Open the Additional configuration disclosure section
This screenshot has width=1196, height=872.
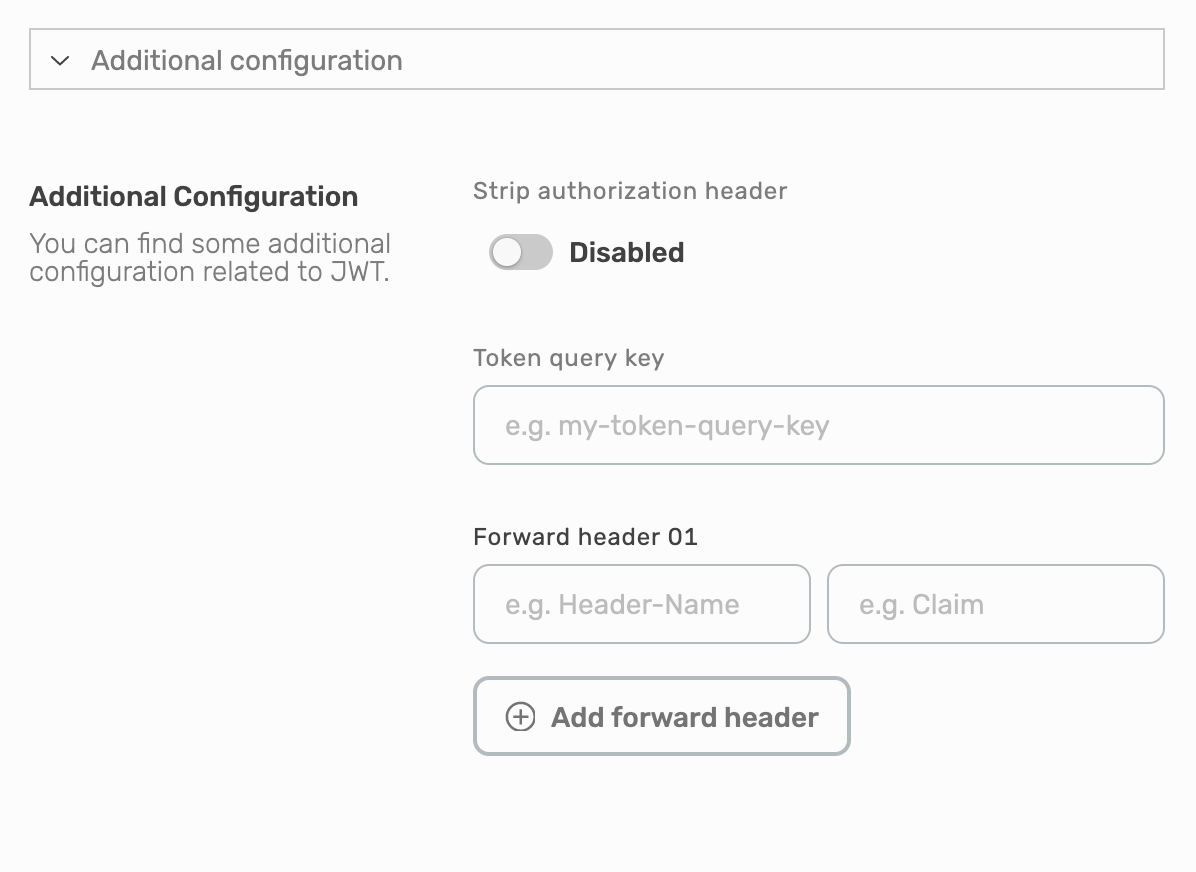pyautogui.click(x=598, y=59)
